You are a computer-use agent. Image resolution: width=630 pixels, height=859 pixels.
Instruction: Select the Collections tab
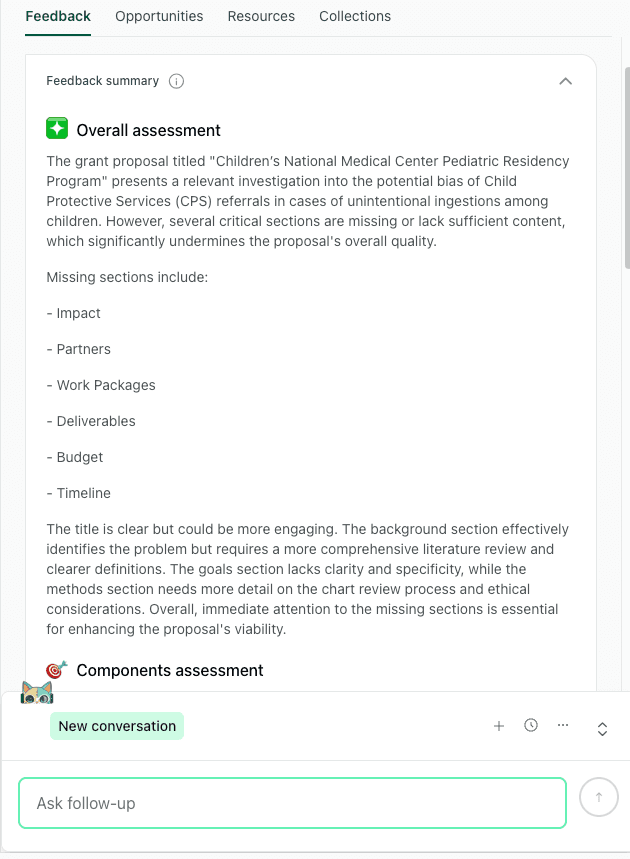355,16
